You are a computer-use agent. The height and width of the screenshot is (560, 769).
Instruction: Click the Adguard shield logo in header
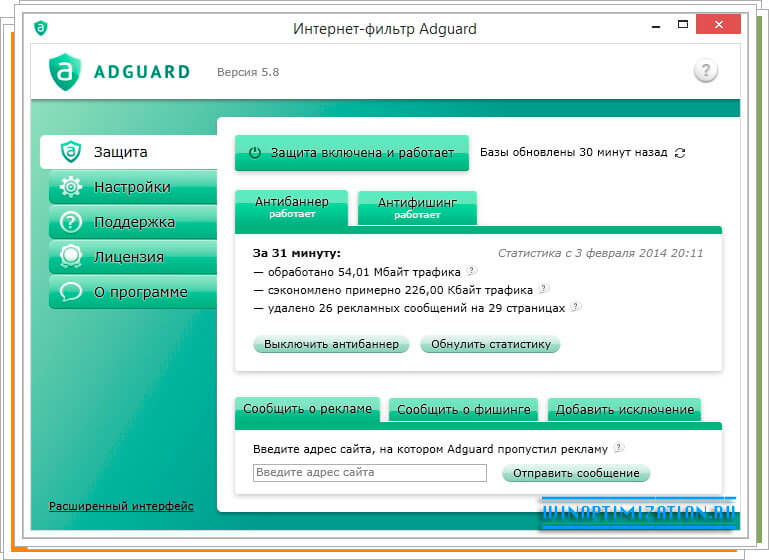[x=64, y=72]
